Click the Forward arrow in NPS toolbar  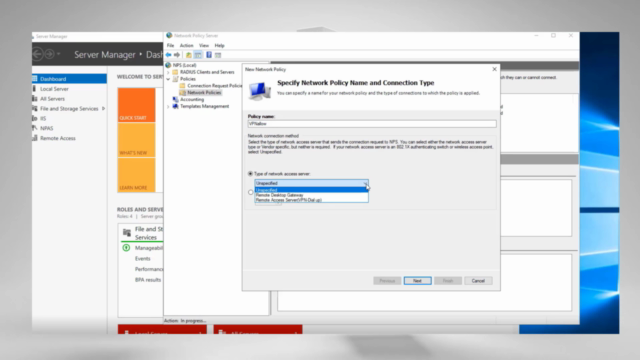(x=177, y=55)
